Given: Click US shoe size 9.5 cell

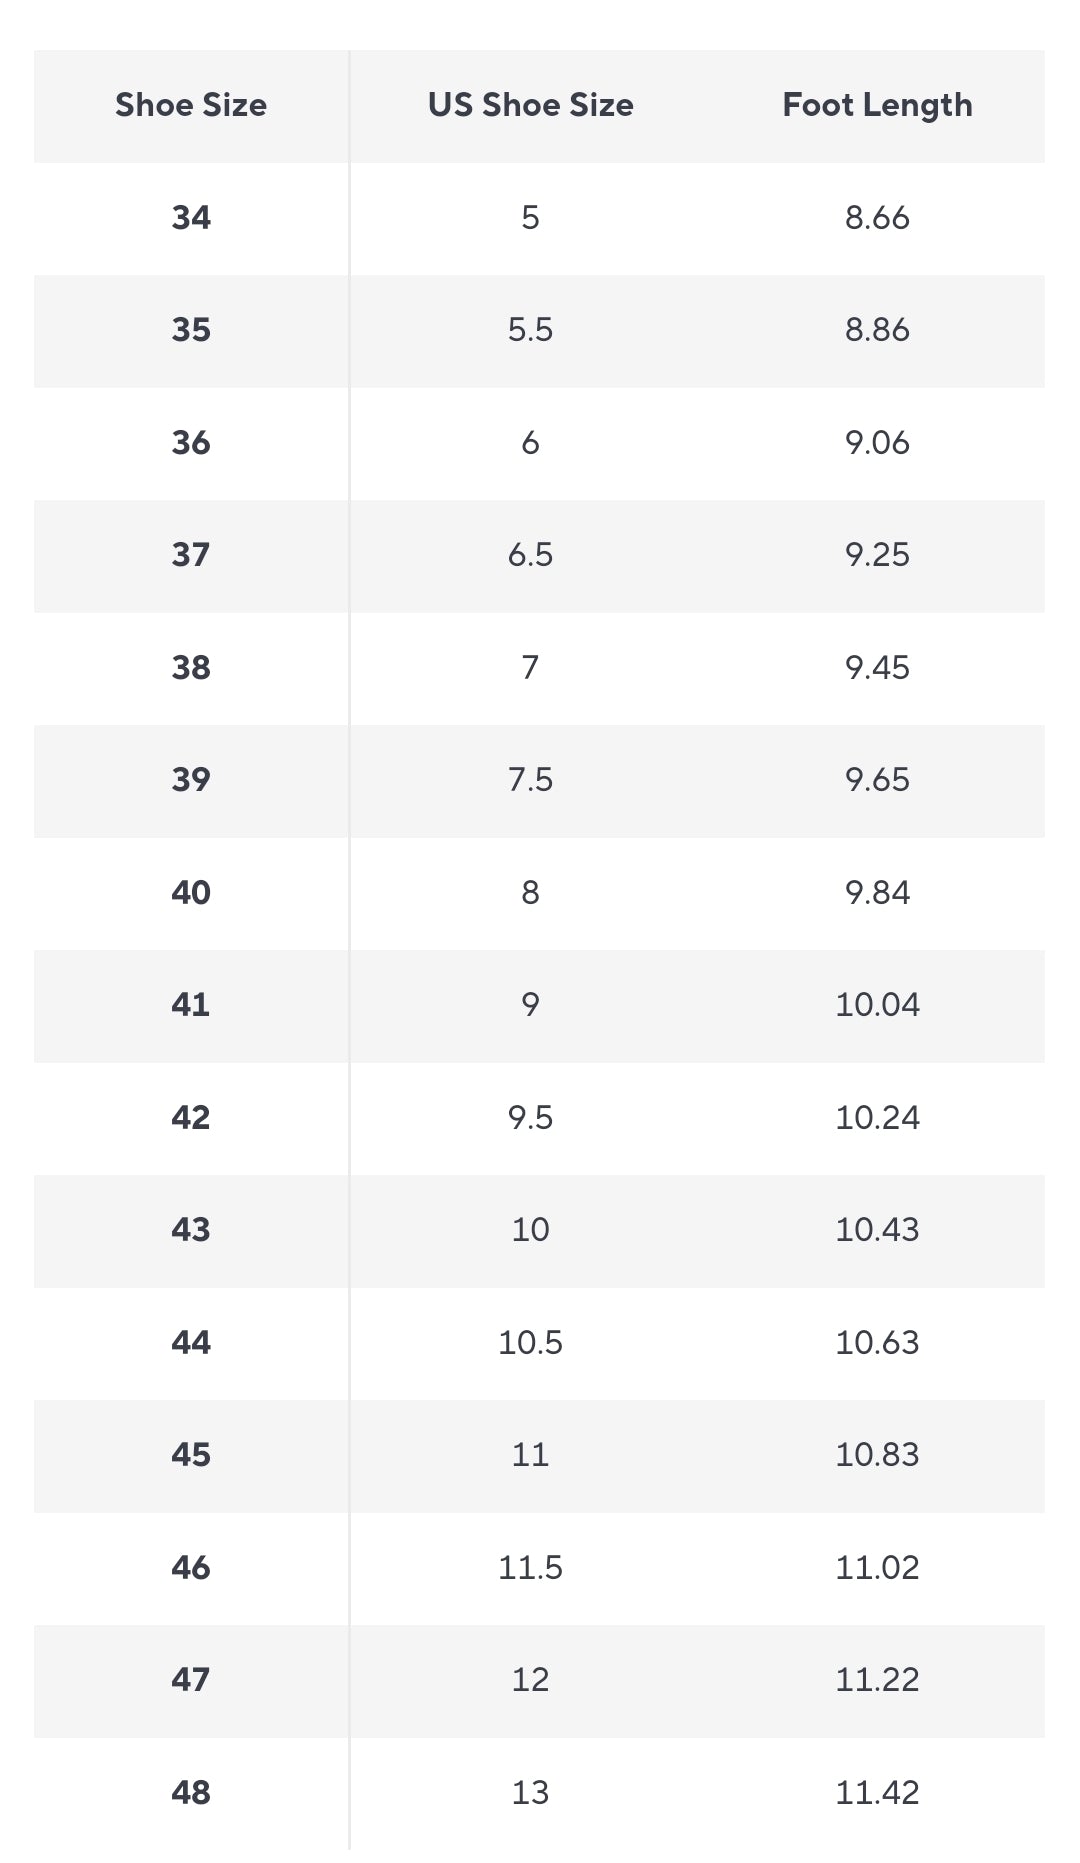Looking at the screenshot, I should point(530,1117).
